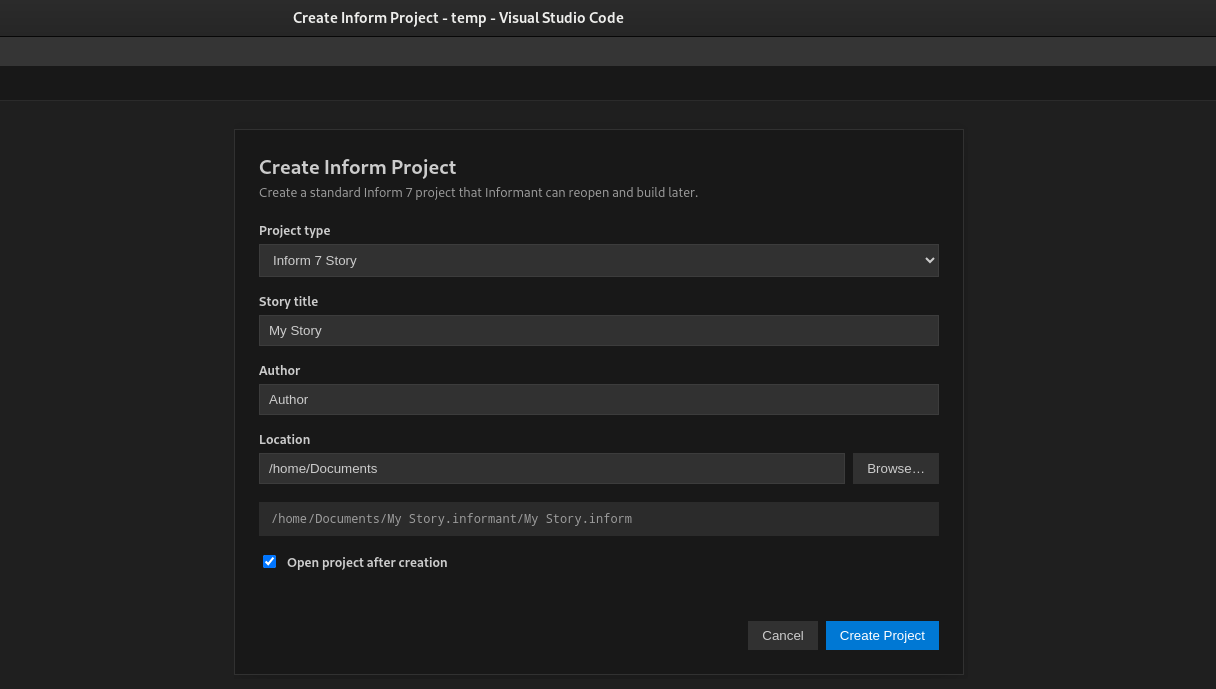
Task: Select the dialog description text
Action: [478, 192]
